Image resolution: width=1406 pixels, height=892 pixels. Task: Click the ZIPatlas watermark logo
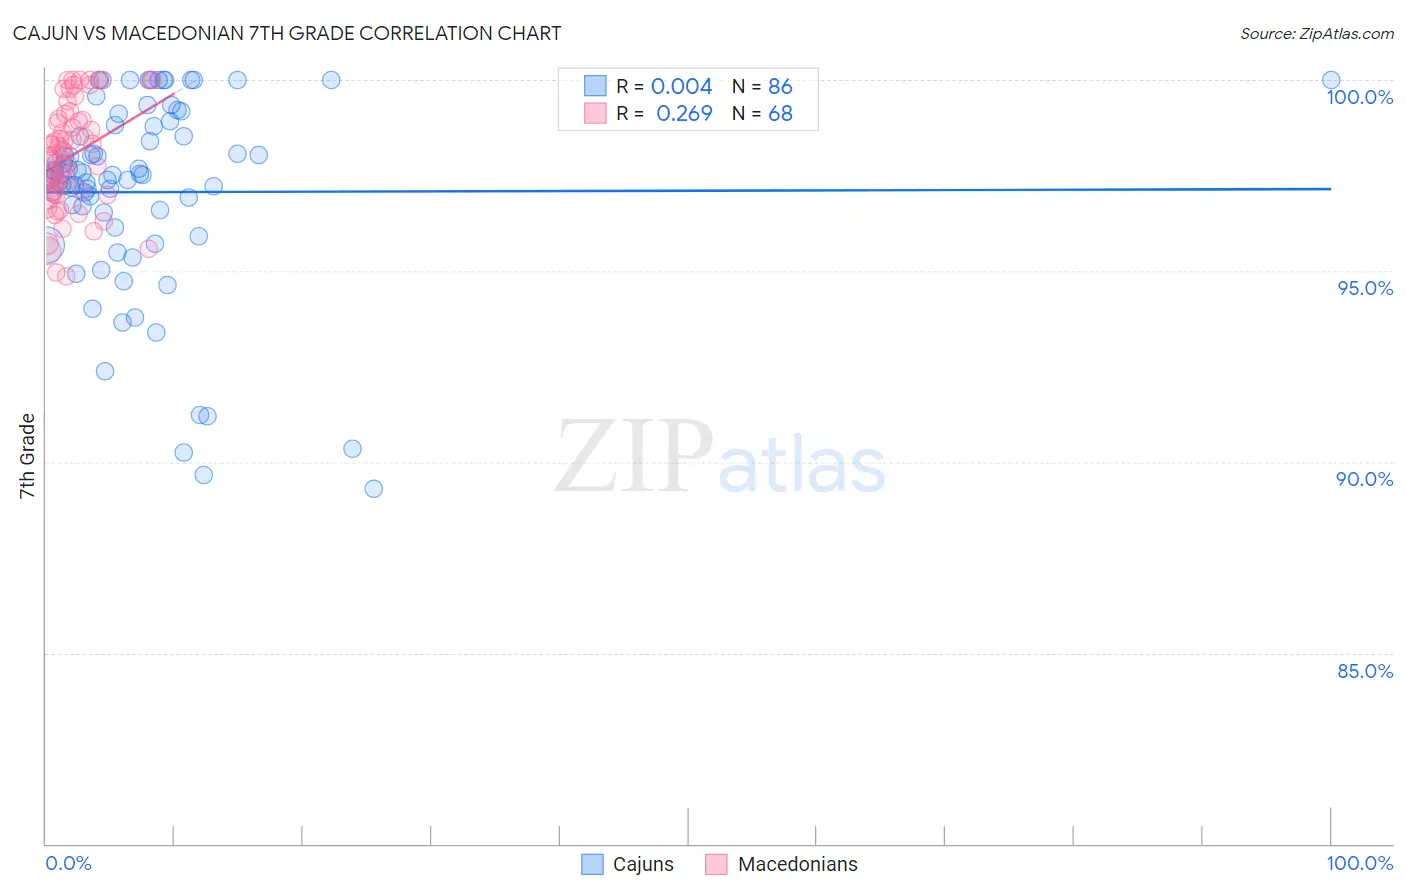coord(720,457)
